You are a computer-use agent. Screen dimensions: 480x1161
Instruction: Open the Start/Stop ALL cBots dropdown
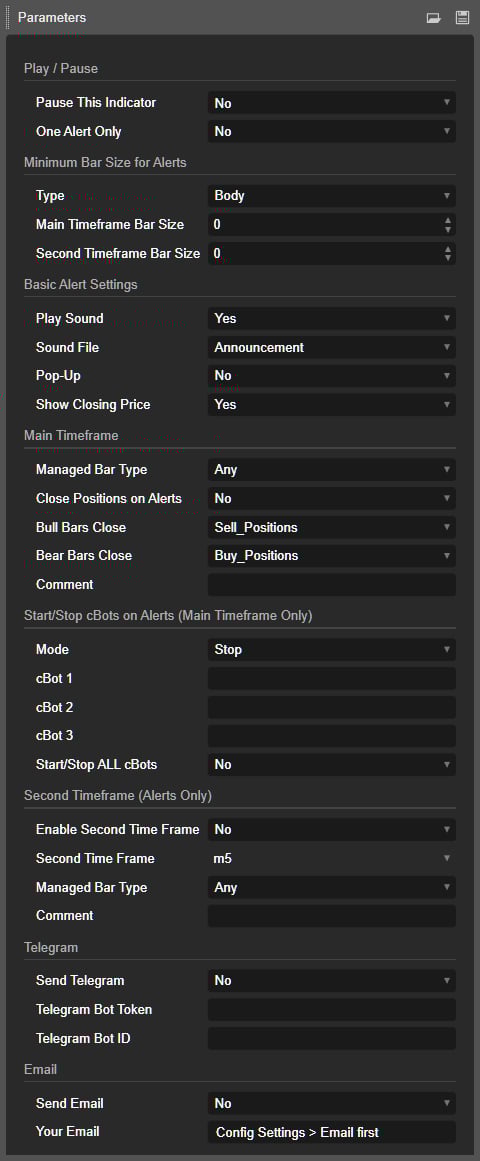332,764
